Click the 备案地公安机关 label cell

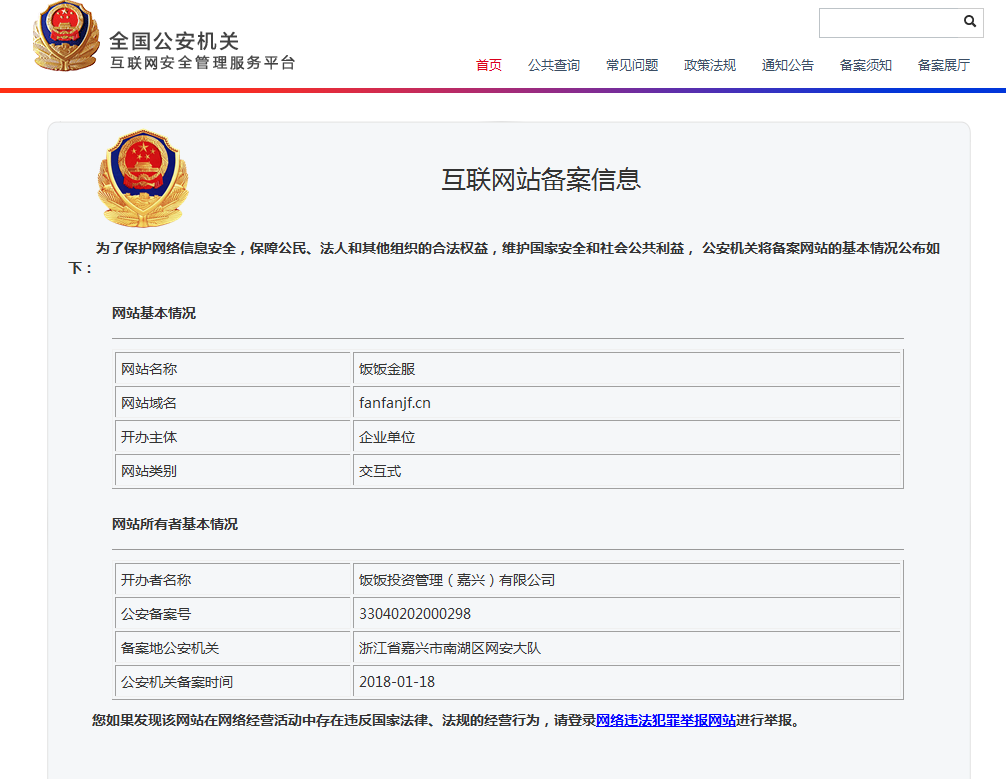tap(232, 648)
